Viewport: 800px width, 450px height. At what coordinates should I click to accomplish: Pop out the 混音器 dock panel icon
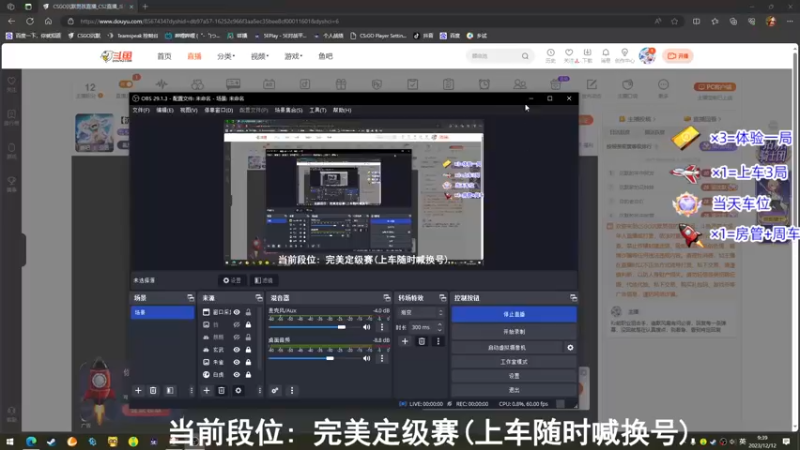click(387, 298)
